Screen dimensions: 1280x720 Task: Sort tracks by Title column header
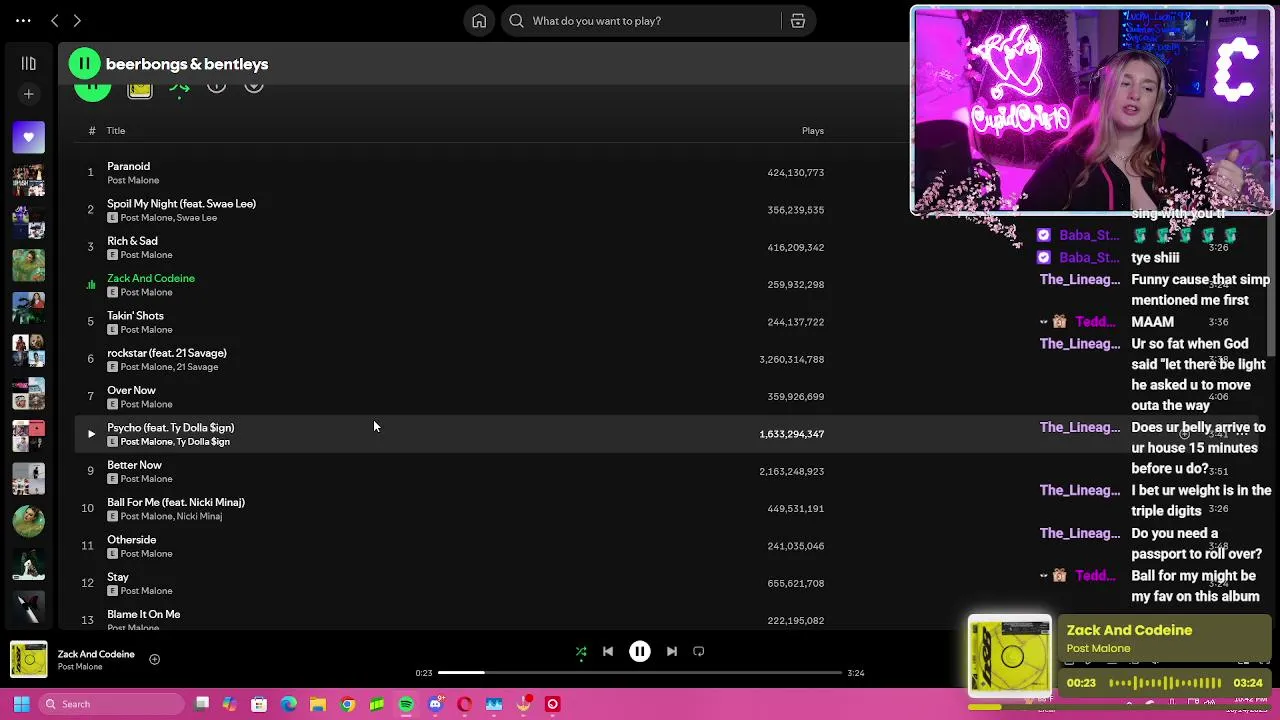(x=116, y=131)
